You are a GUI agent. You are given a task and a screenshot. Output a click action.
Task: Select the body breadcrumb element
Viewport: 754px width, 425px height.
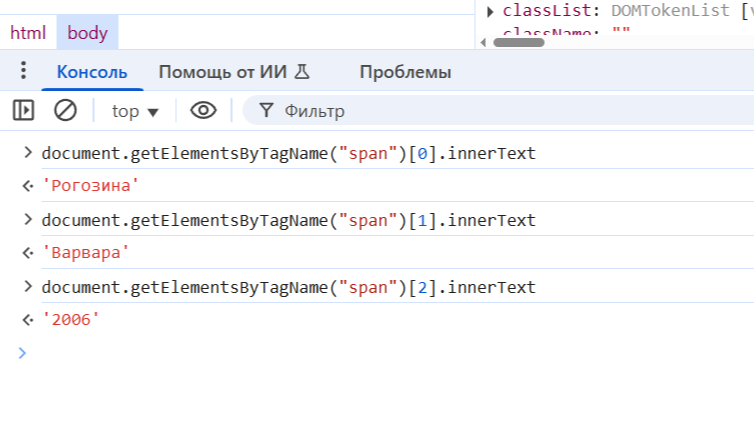coord(87,32)
